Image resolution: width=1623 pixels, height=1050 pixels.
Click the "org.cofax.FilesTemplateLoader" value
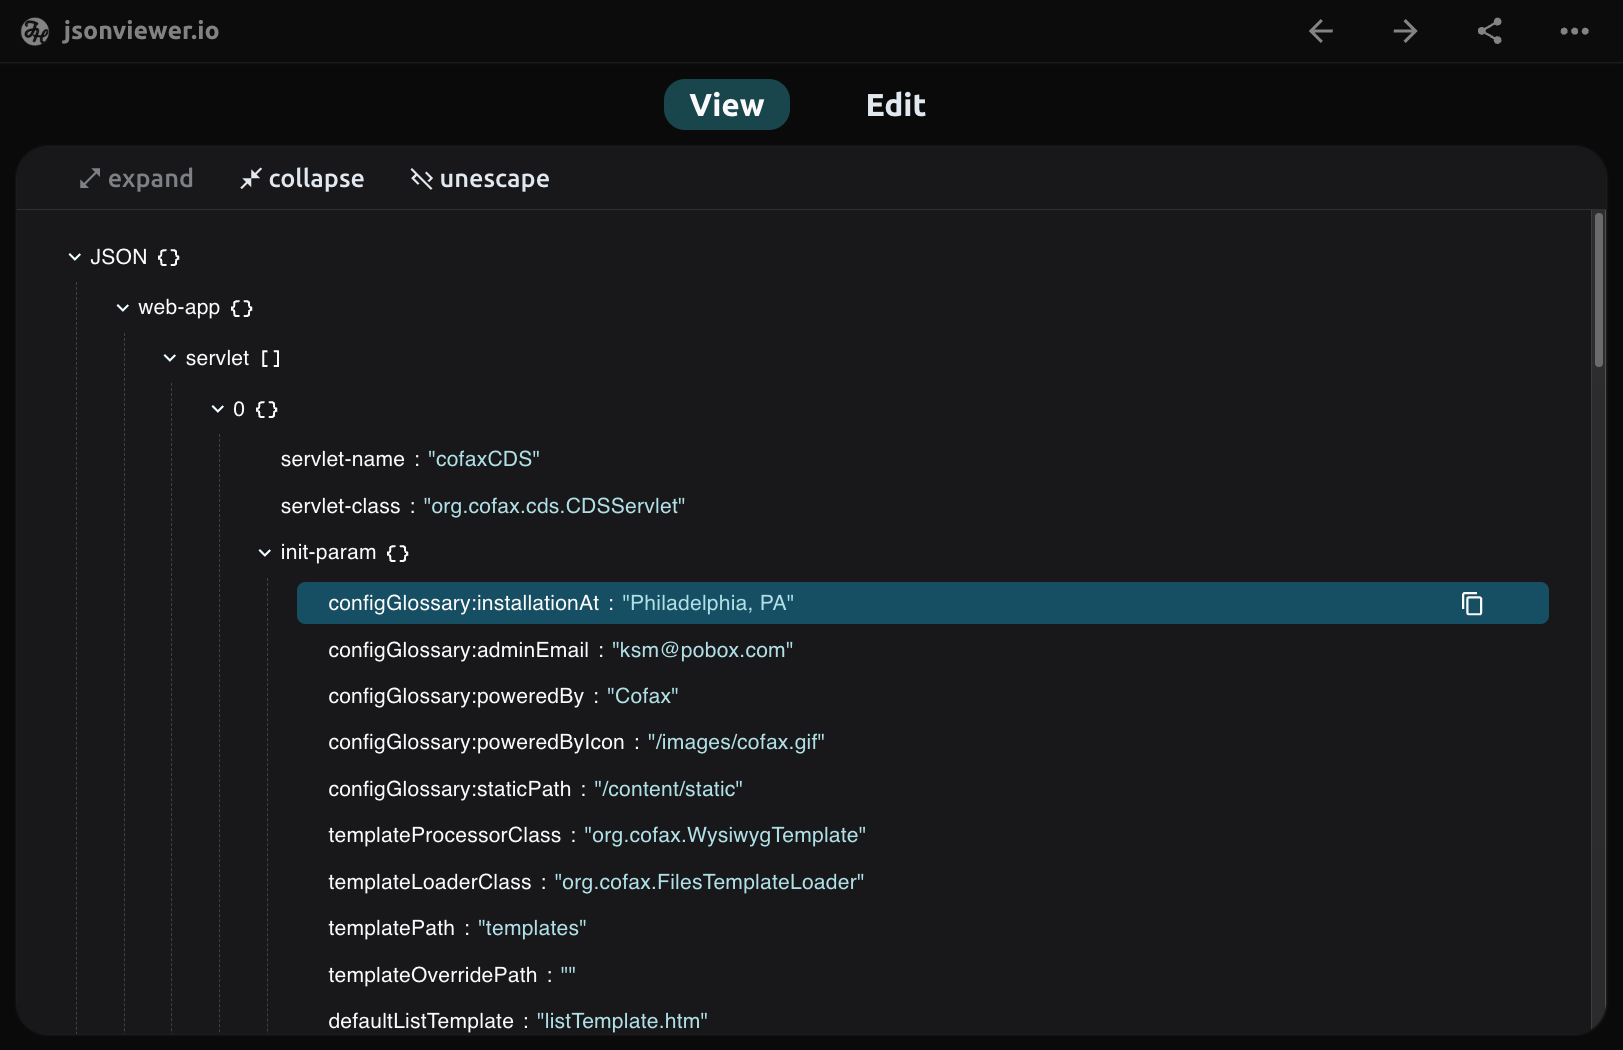(709, 882)
